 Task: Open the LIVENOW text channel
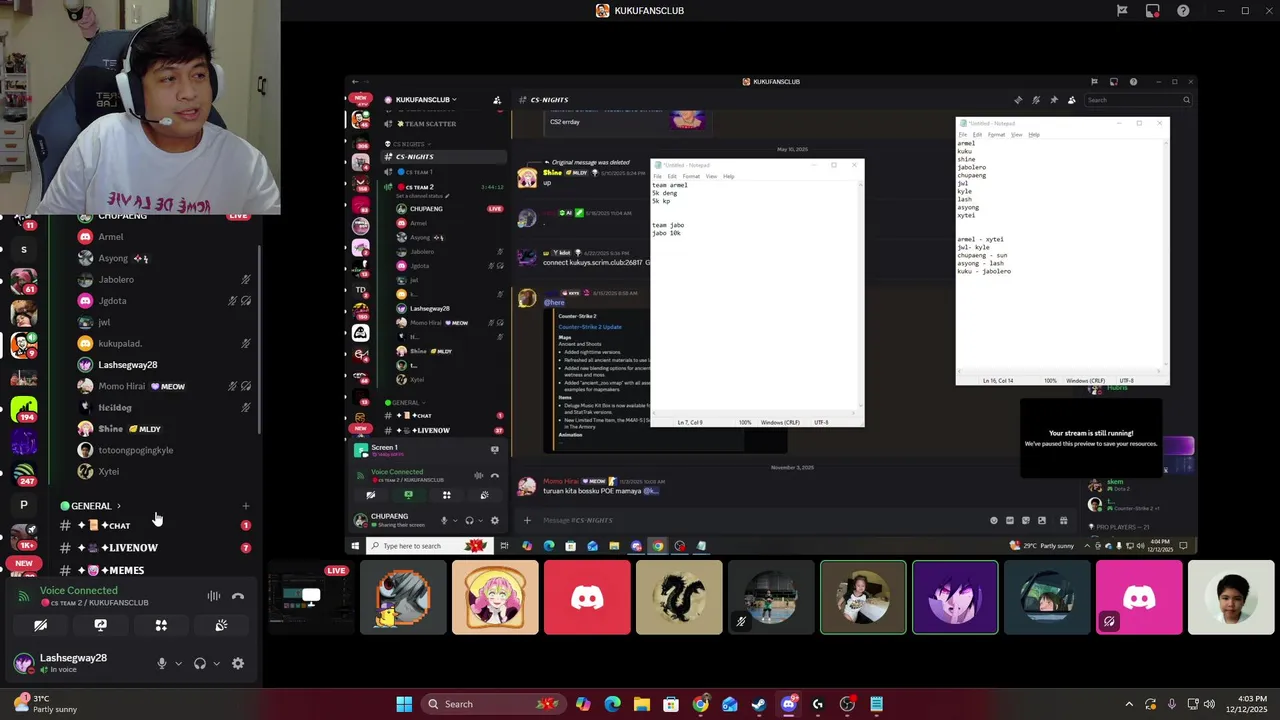155,548
